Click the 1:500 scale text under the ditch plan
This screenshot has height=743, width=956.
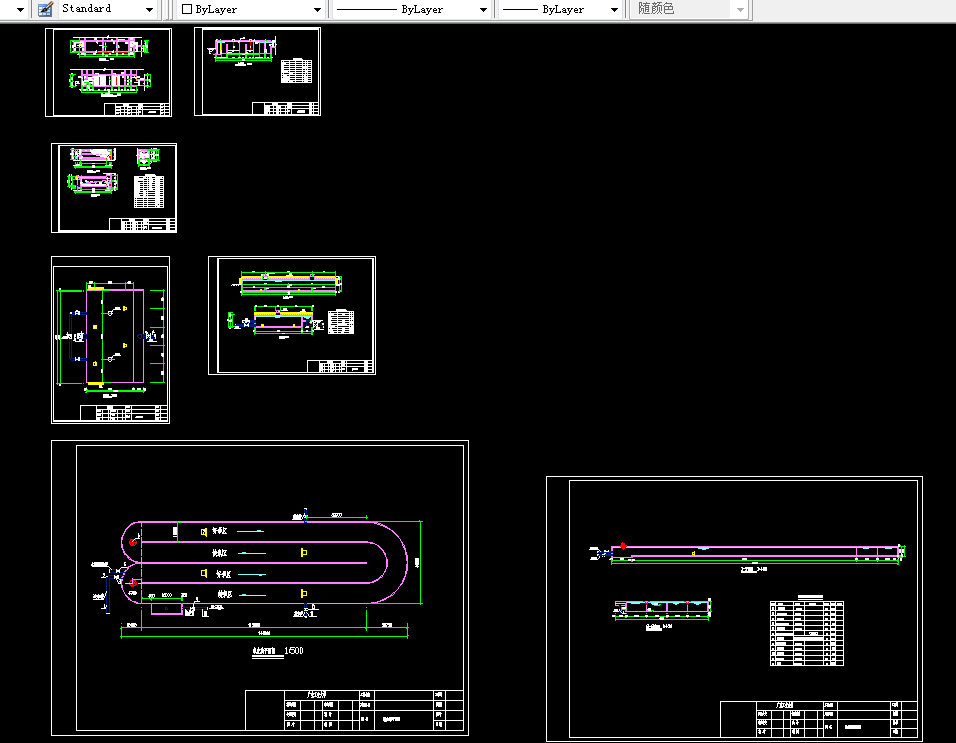294,651
